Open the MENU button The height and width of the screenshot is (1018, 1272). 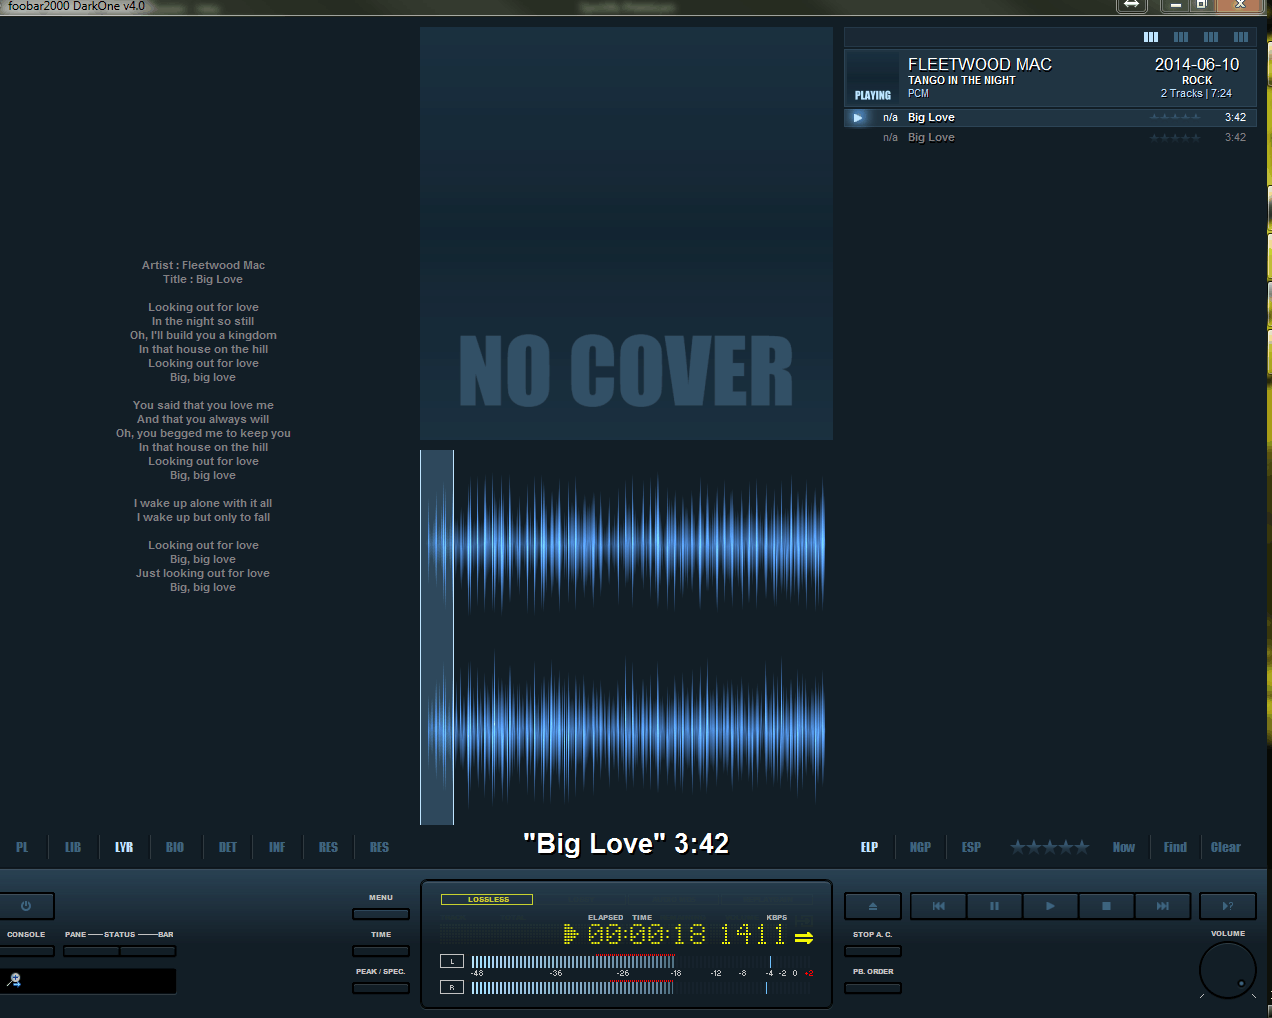pos(381,914)
